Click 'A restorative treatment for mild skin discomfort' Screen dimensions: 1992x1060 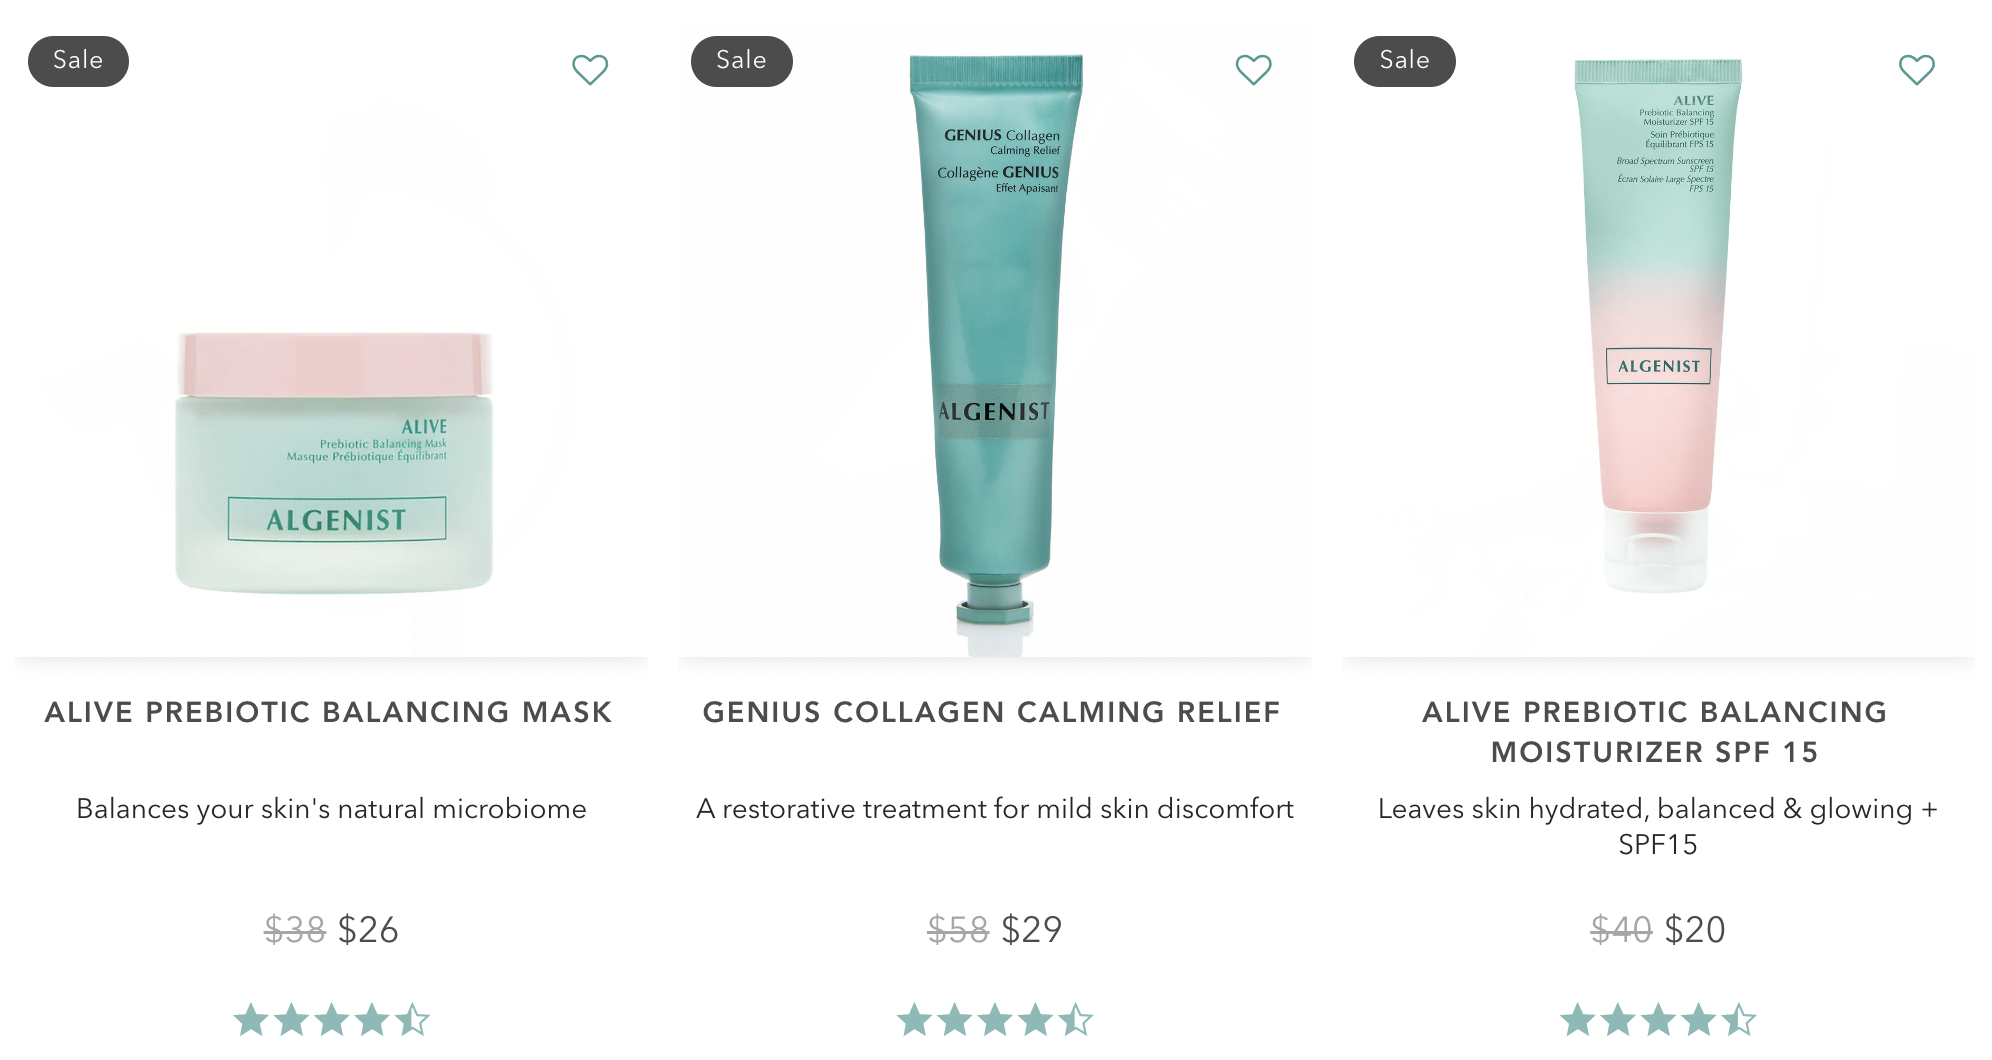(x=995, y=809)
